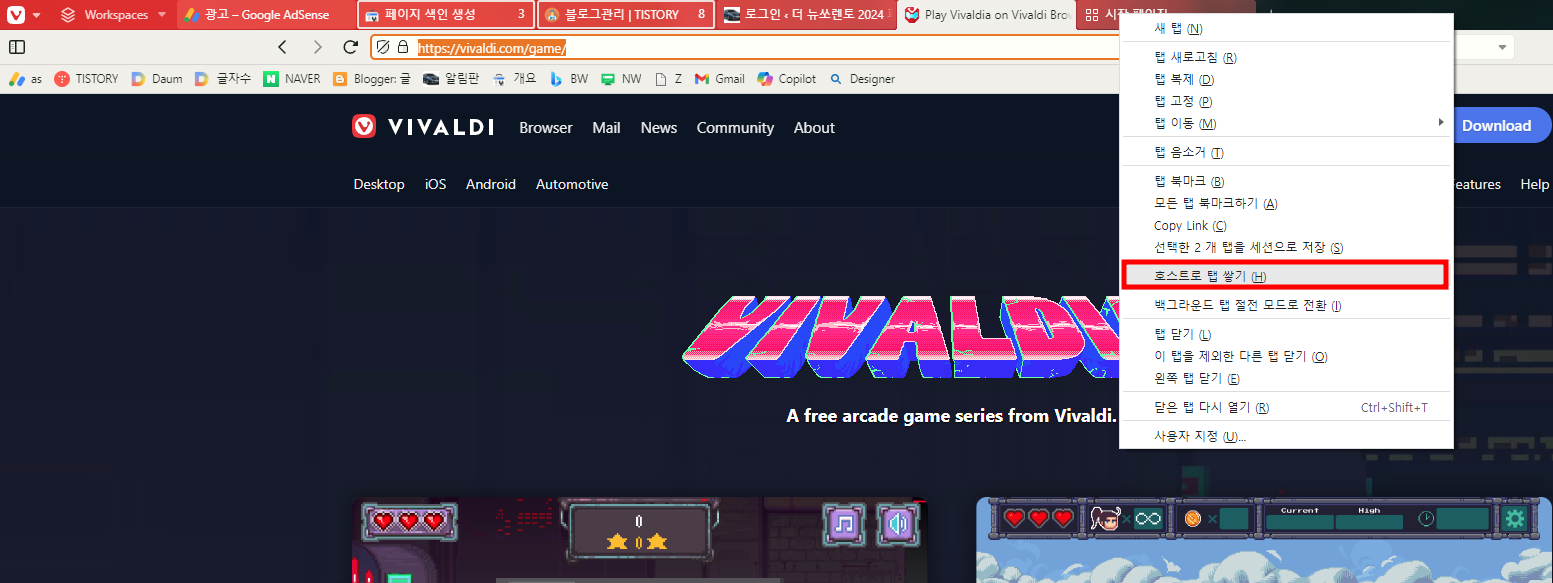The width and height of the screenshot is (1553, 583).
Task: Open the About nav link
Action: pos(814,128)
